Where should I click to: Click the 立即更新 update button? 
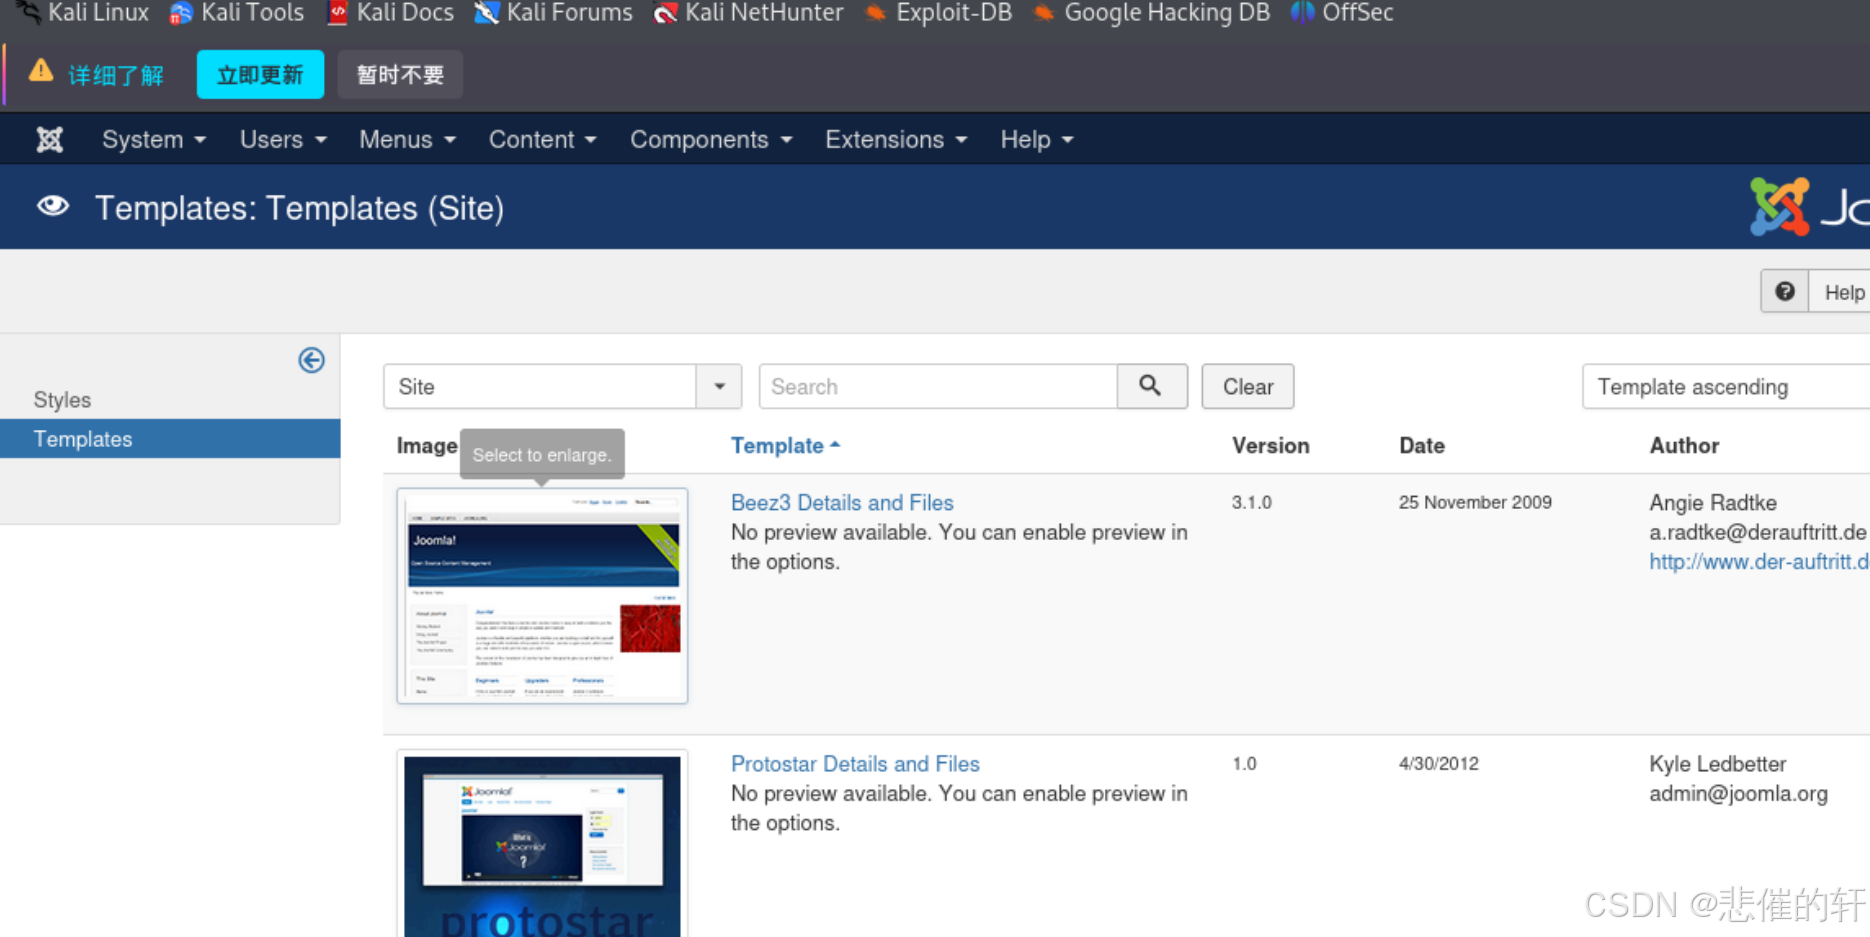click(260, 74)
